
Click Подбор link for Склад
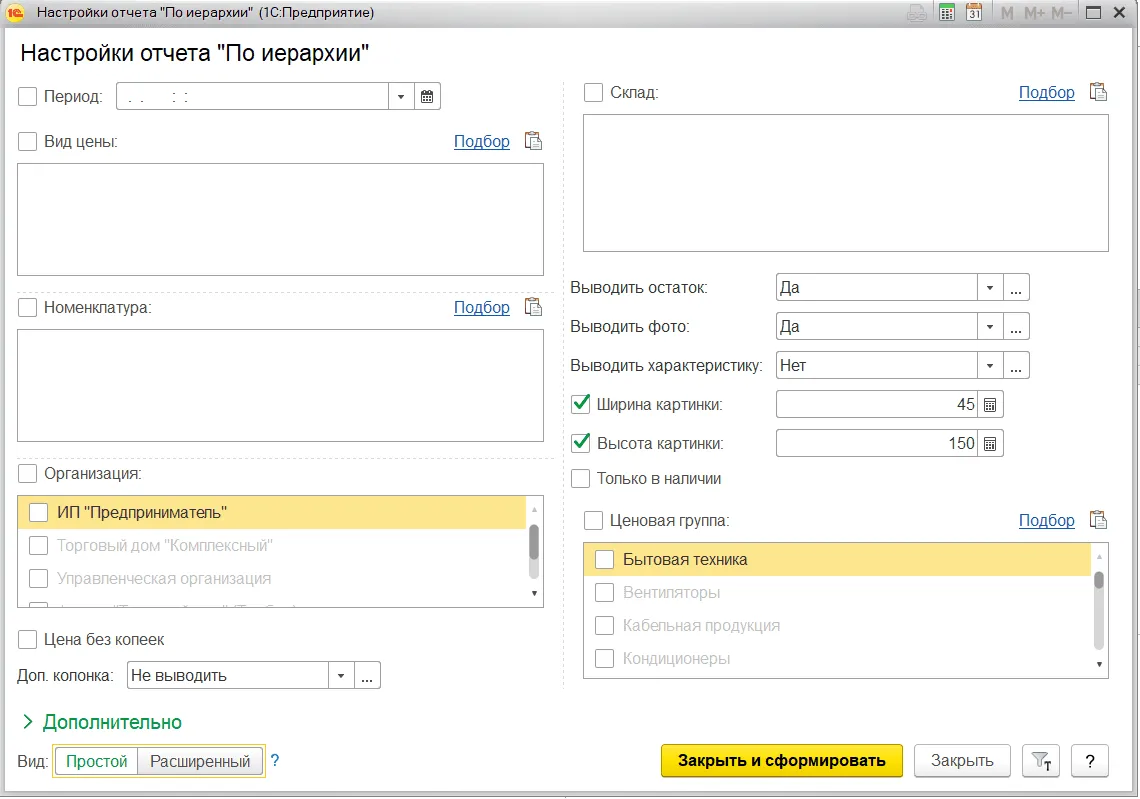1046,92
